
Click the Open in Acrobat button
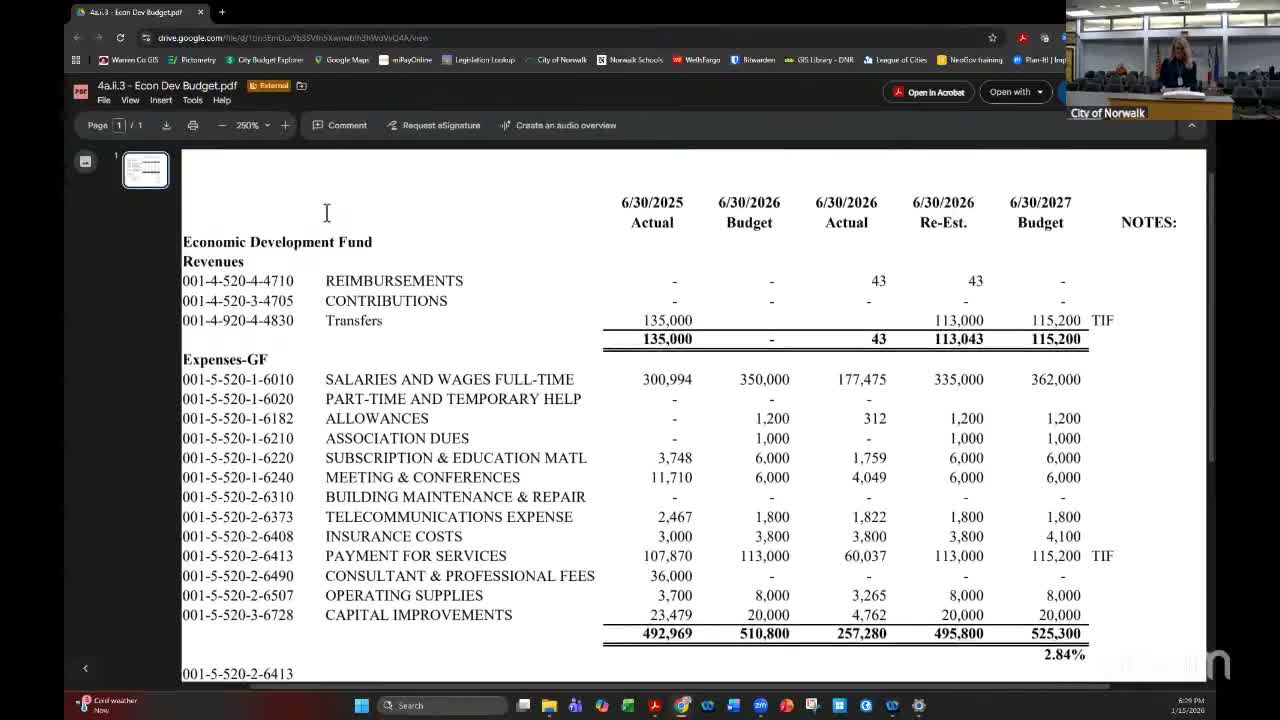coord(929,92)
